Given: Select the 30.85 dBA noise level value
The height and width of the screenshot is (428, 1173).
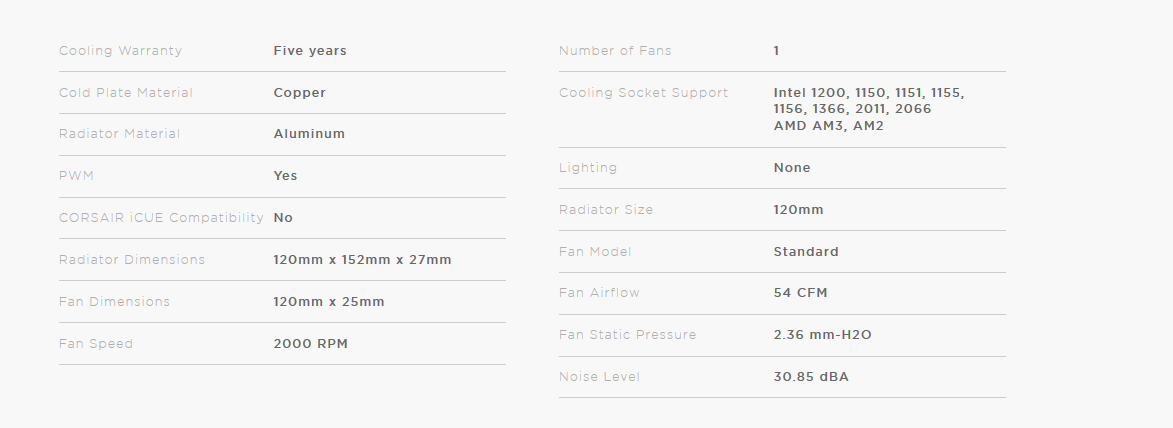Looking at the screenshot, I should click(811, 377).
